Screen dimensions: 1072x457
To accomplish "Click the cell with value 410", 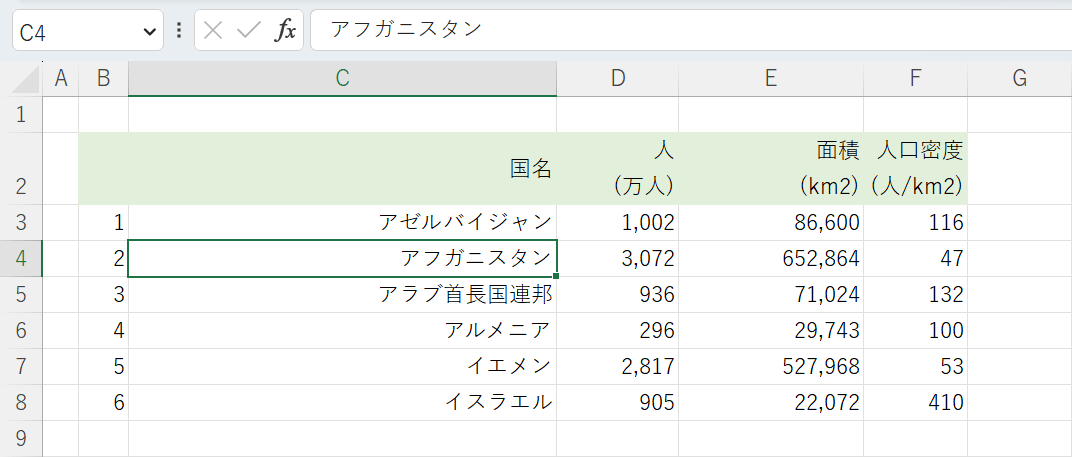I will pos(915,402).
